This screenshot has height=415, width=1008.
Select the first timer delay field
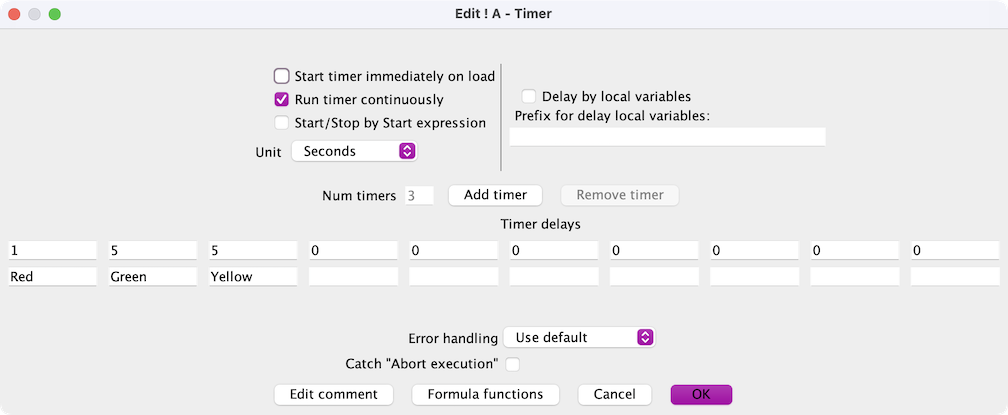(52, 250)
